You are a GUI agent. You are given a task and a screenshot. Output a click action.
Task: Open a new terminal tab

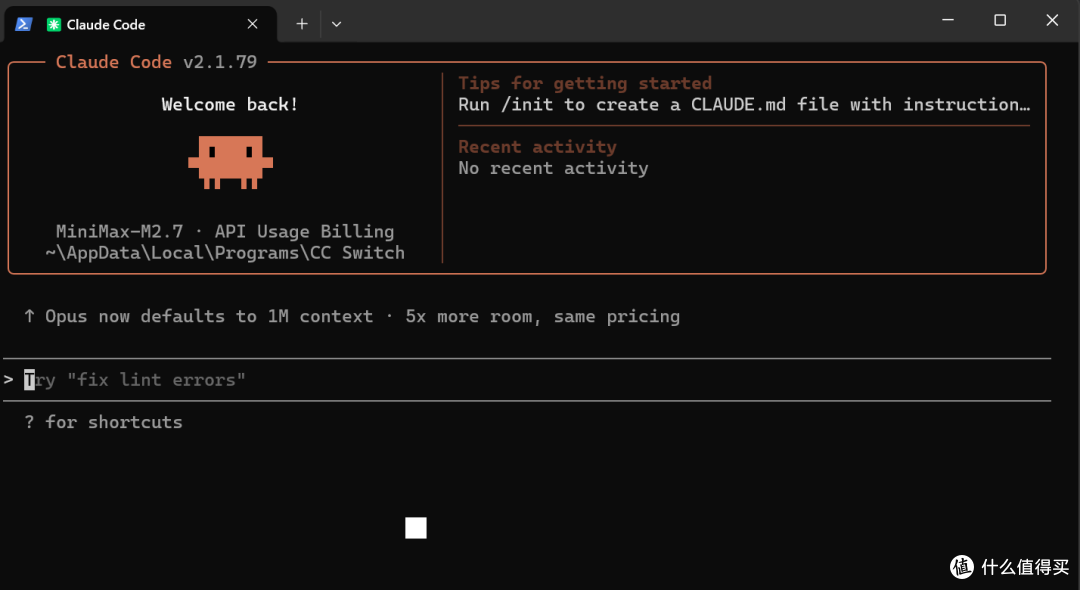coord(302,24)
